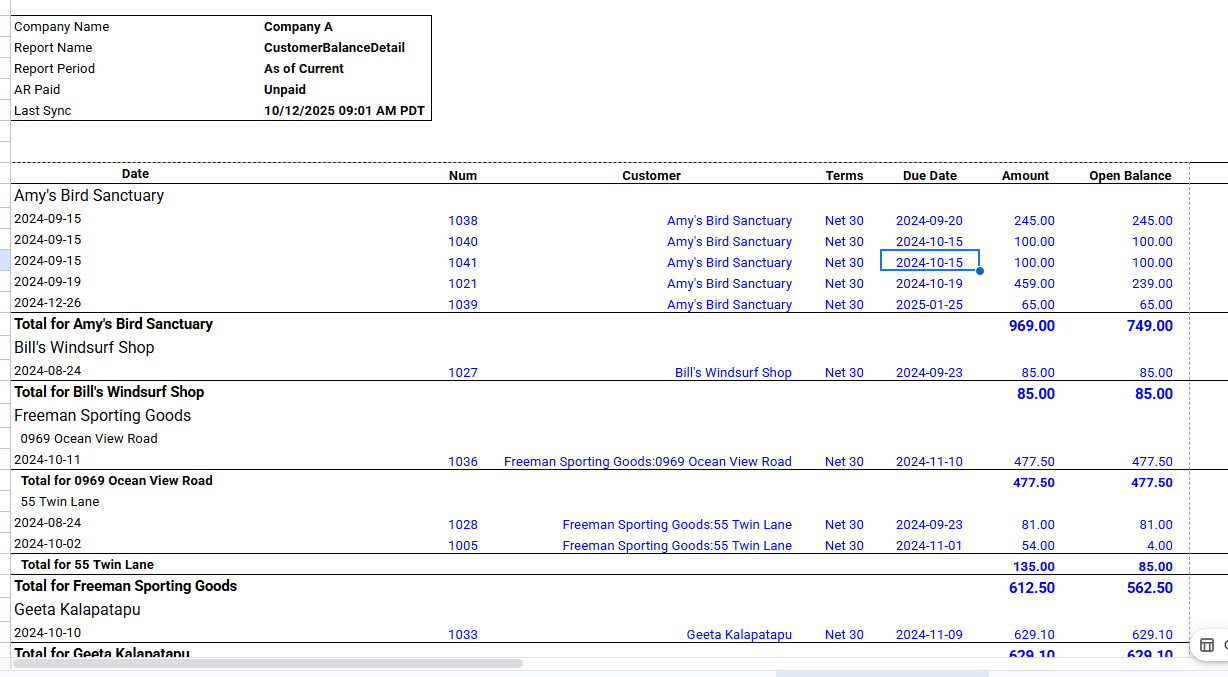Viewport: 1228px width, 677px height.
Task: Open invoice number 1028 link
Action: pyautogui.click(x=463, y=525)
